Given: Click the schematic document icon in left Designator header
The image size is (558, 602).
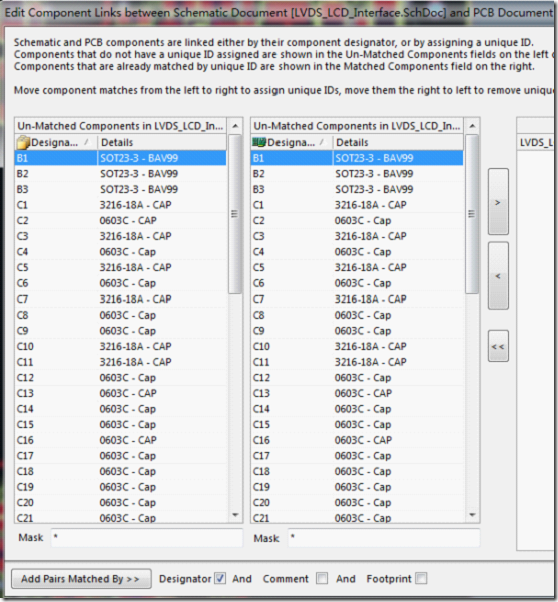Looking at the screenshot, I should (23, 142).
